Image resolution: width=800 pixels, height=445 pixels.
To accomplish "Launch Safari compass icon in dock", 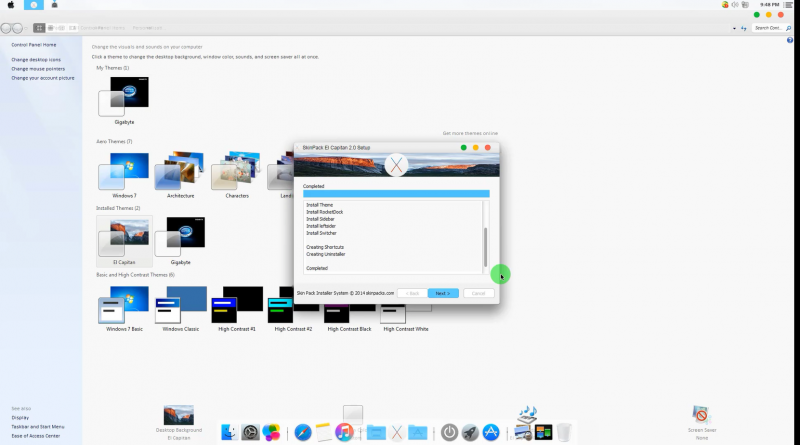I will [303, 432].
